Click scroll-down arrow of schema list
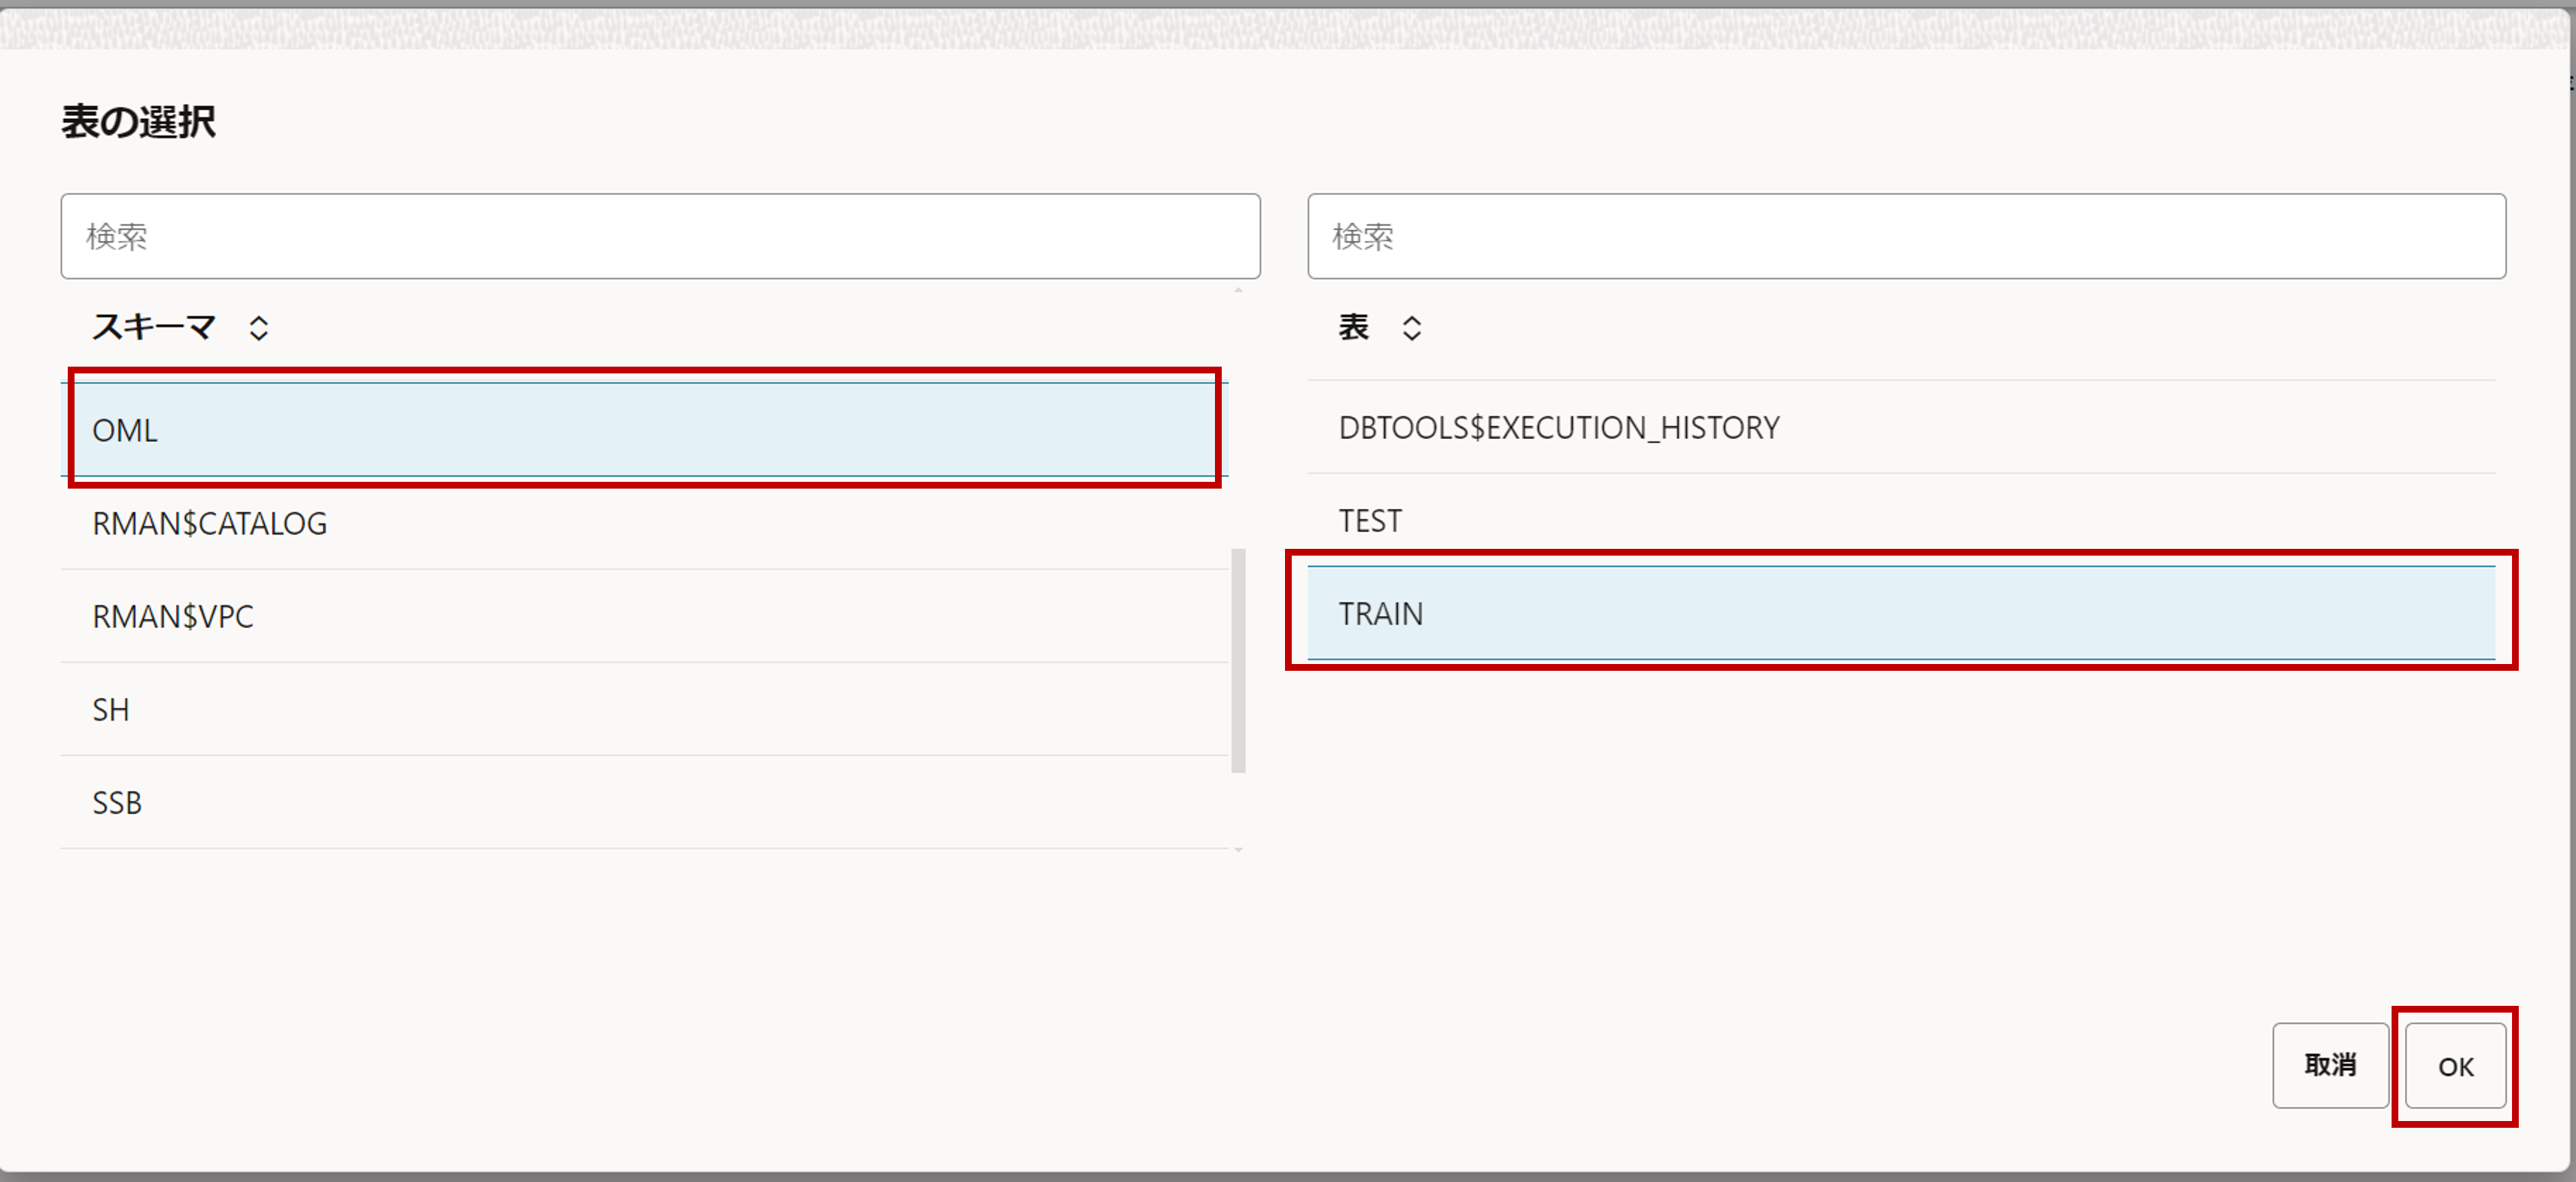Viewport: 2576px width, 1182px height. (x=1238, y=850)
